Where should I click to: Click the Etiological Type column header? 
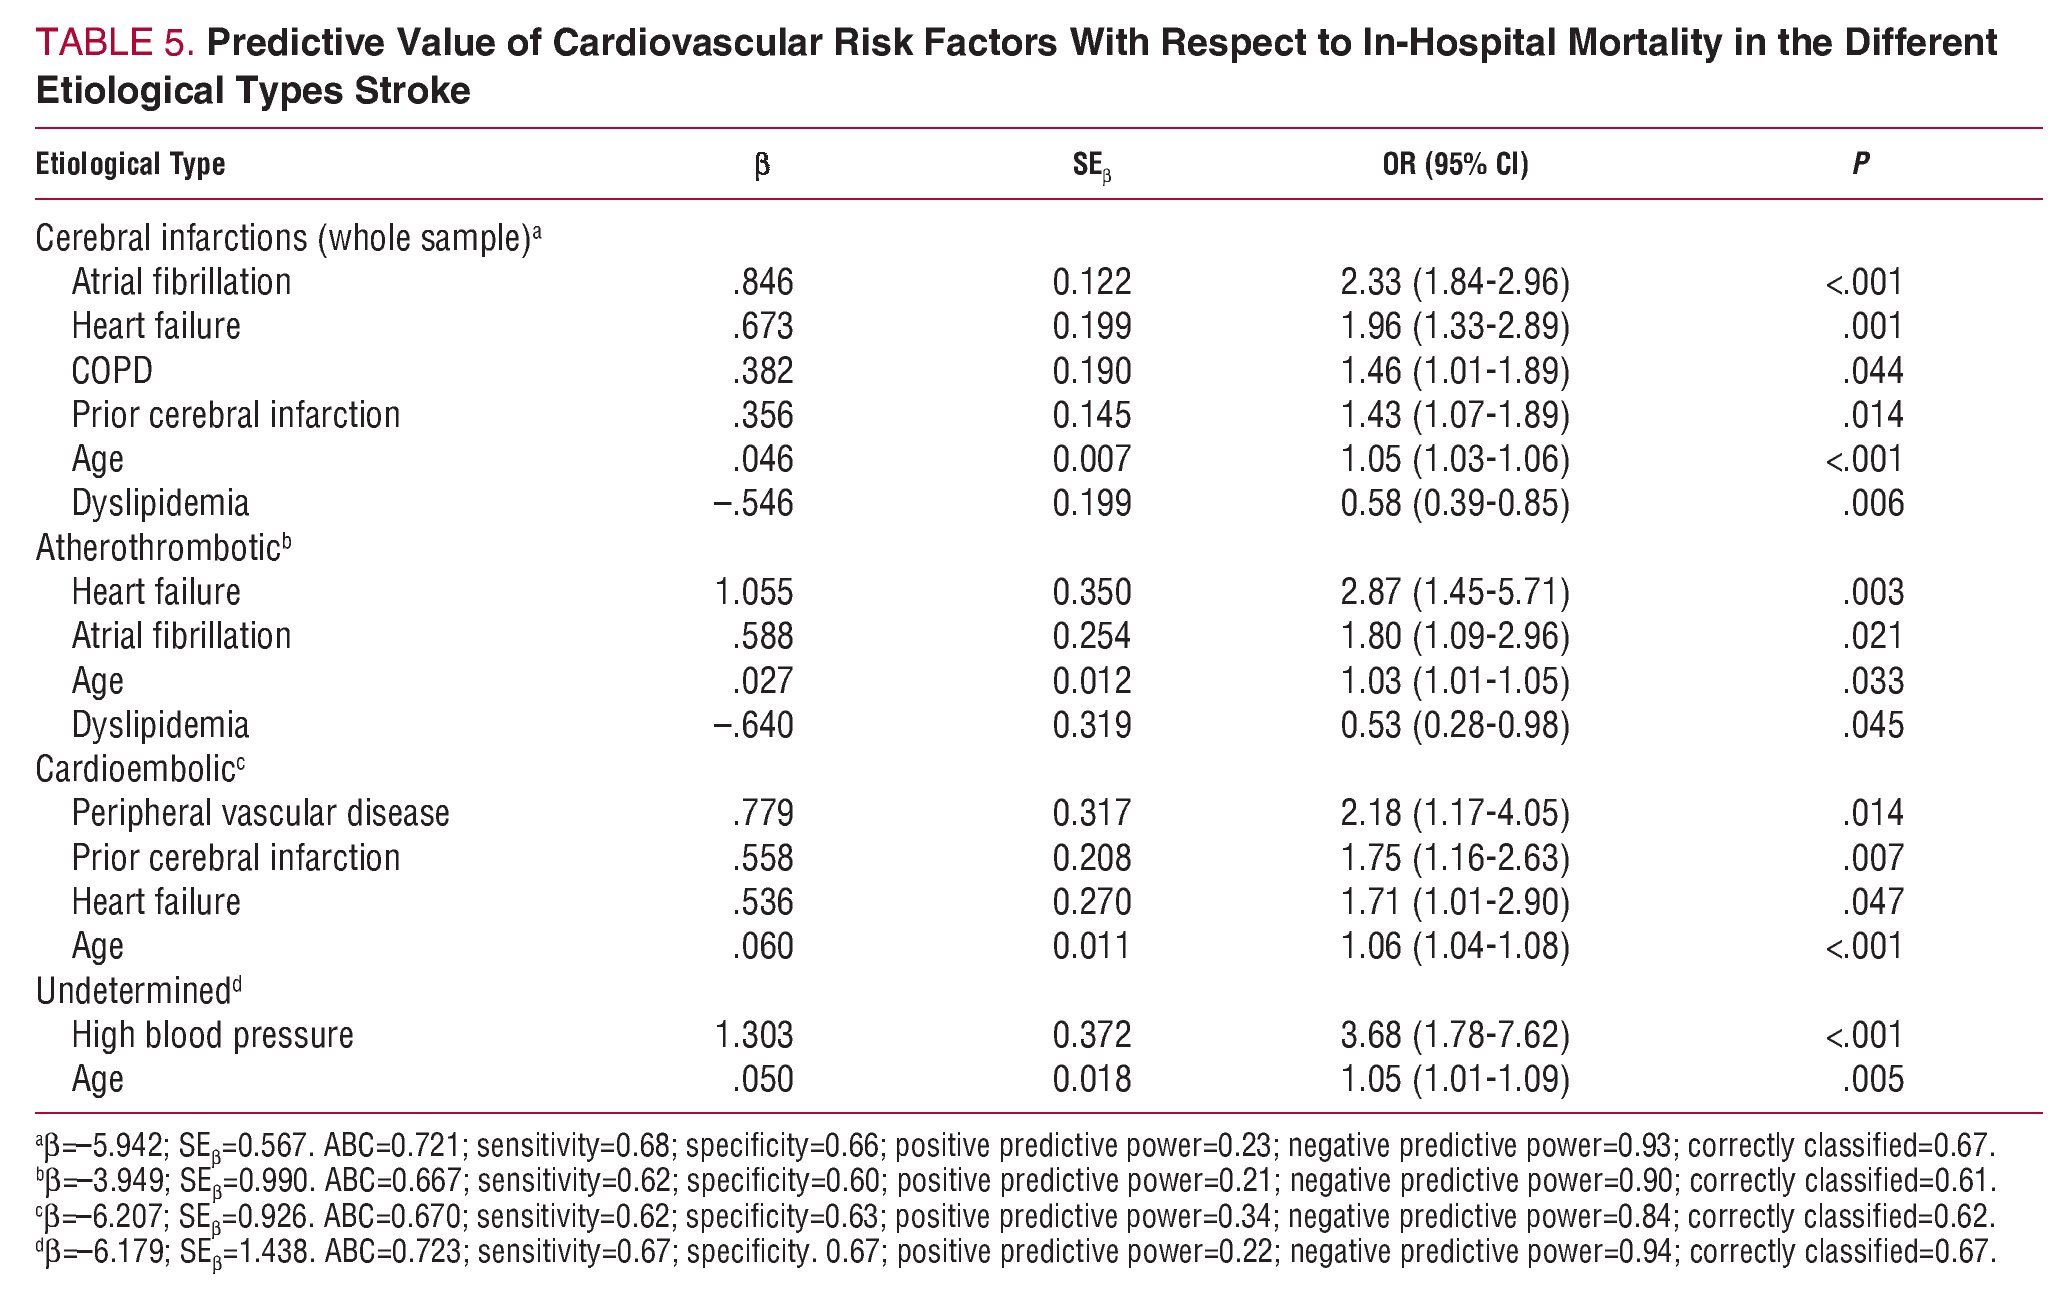click(x=130, y=164)
